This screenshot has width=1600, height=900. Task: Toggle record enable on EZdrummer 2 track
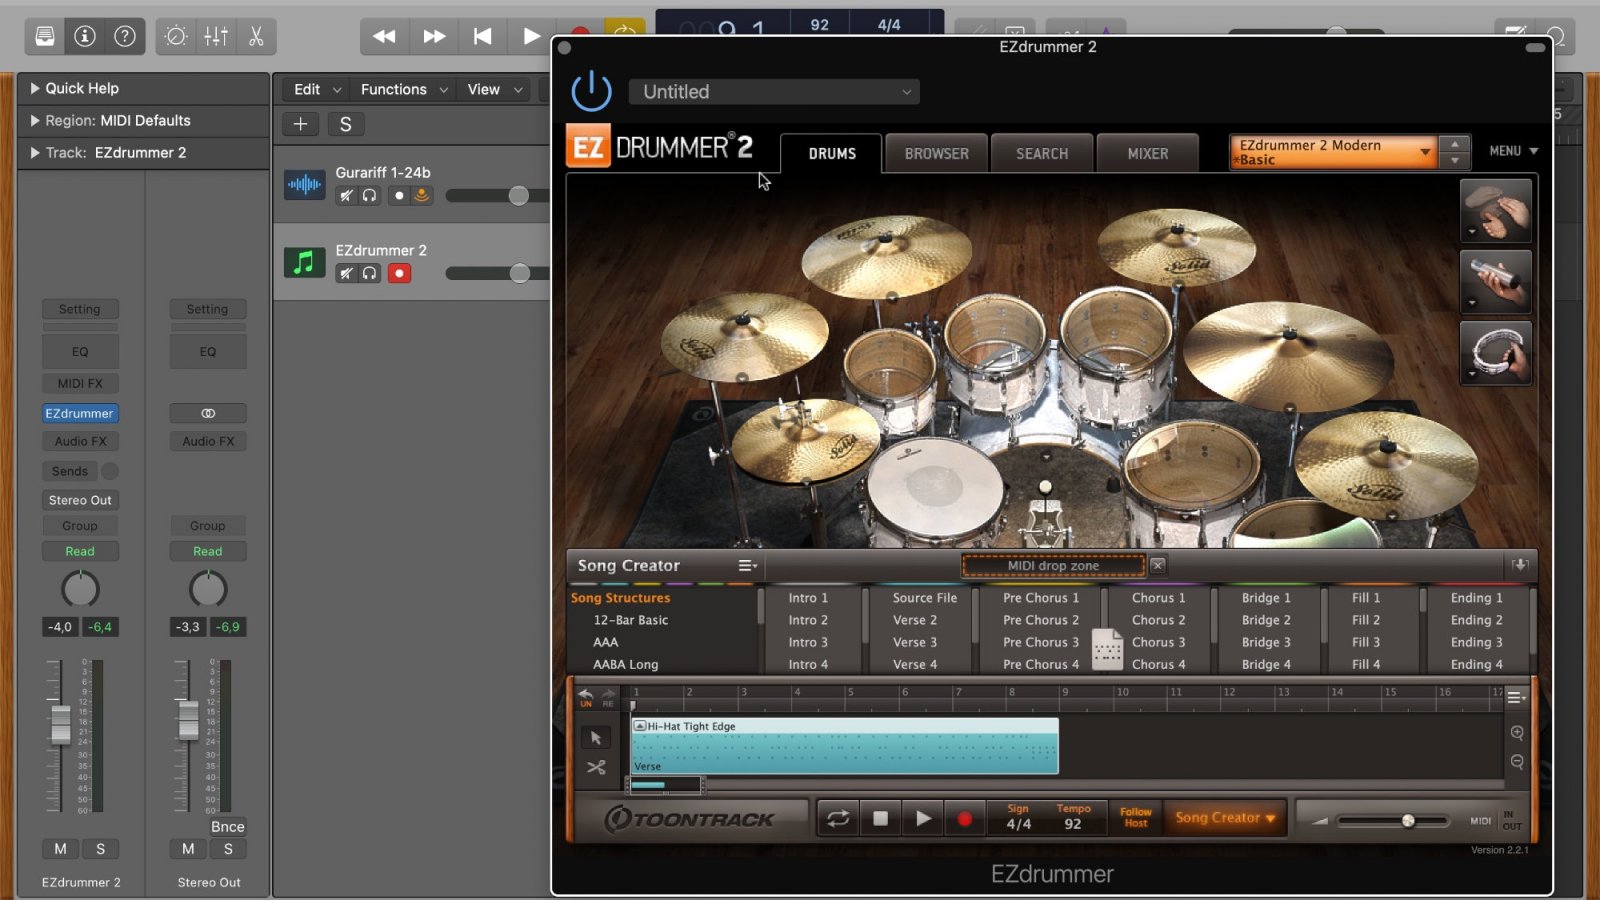click(399, 273)
